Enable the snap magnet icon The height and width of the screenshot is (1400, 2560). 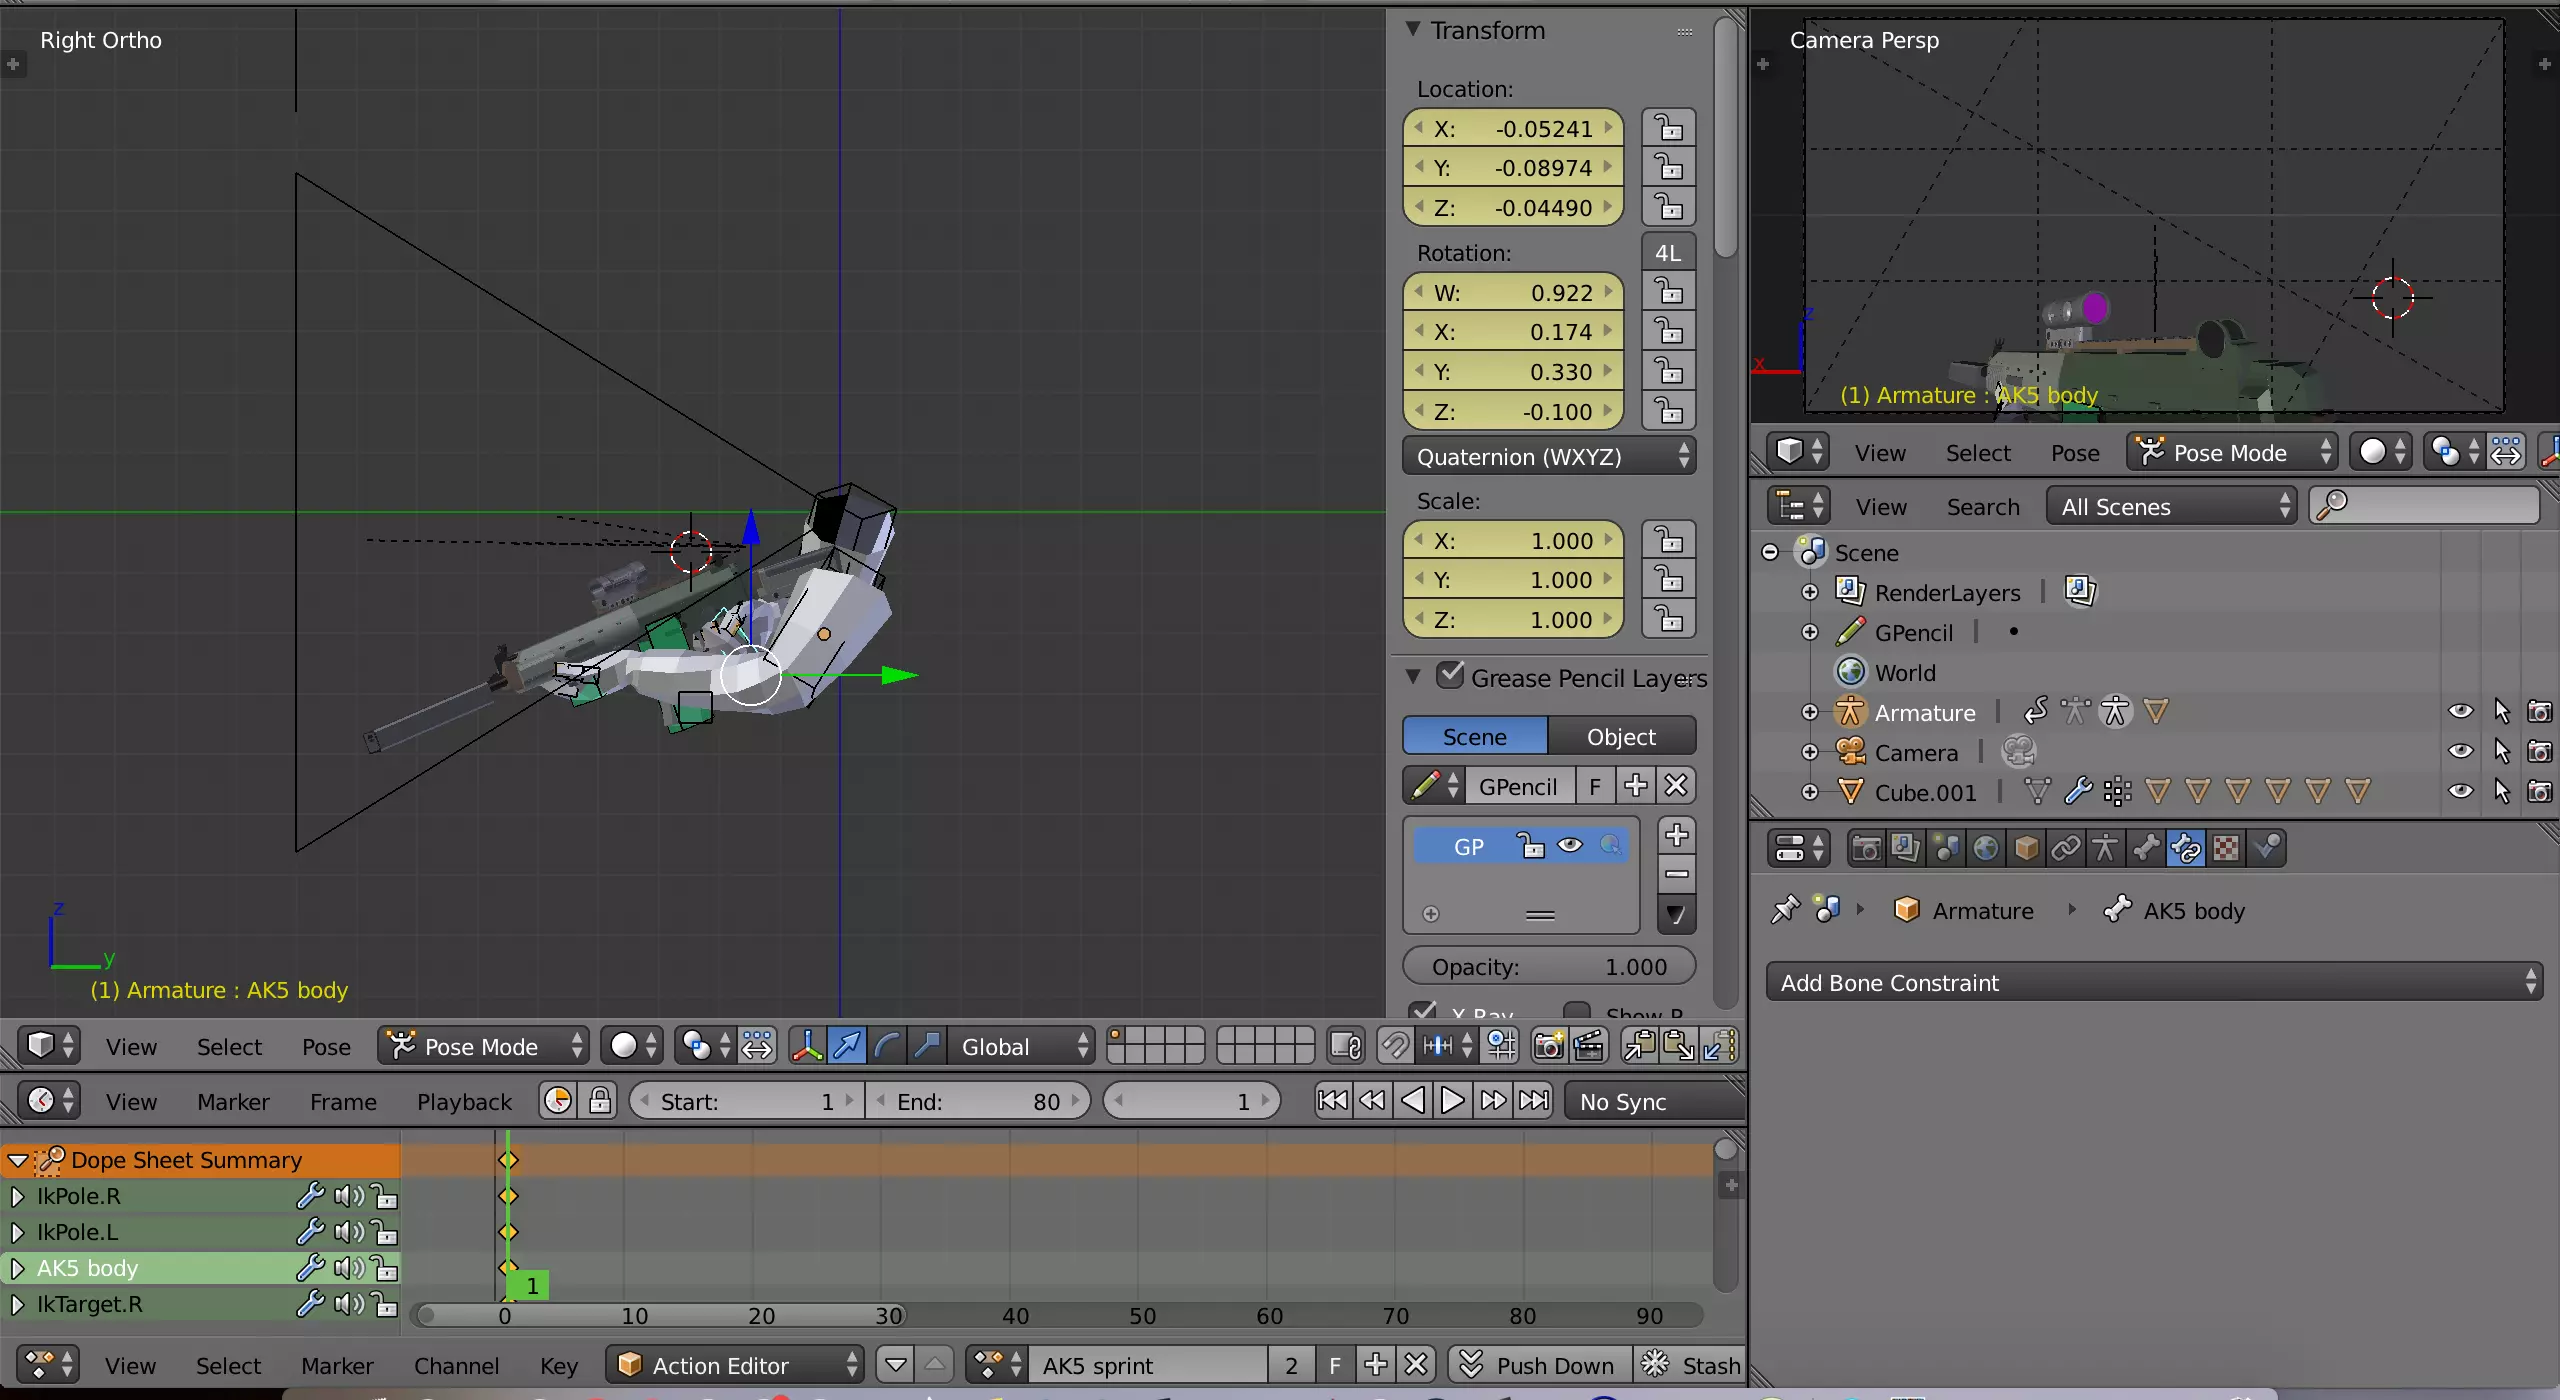click(x=1394, y=1046)
